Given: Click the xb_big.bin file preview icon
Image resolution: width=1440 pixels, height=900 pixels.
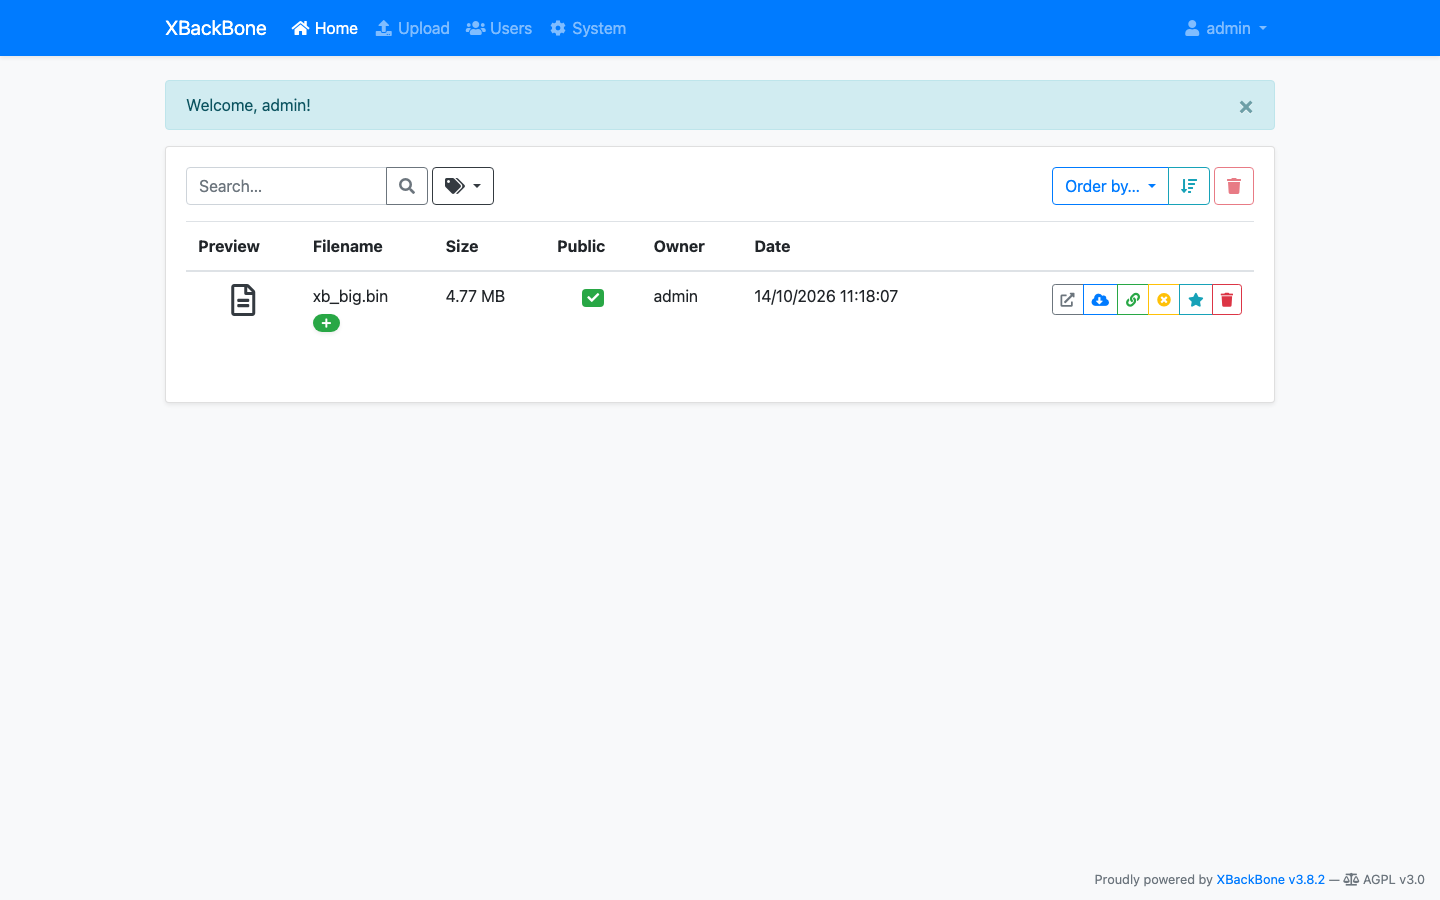Looking at the screenshot, I should coord(243,300).
